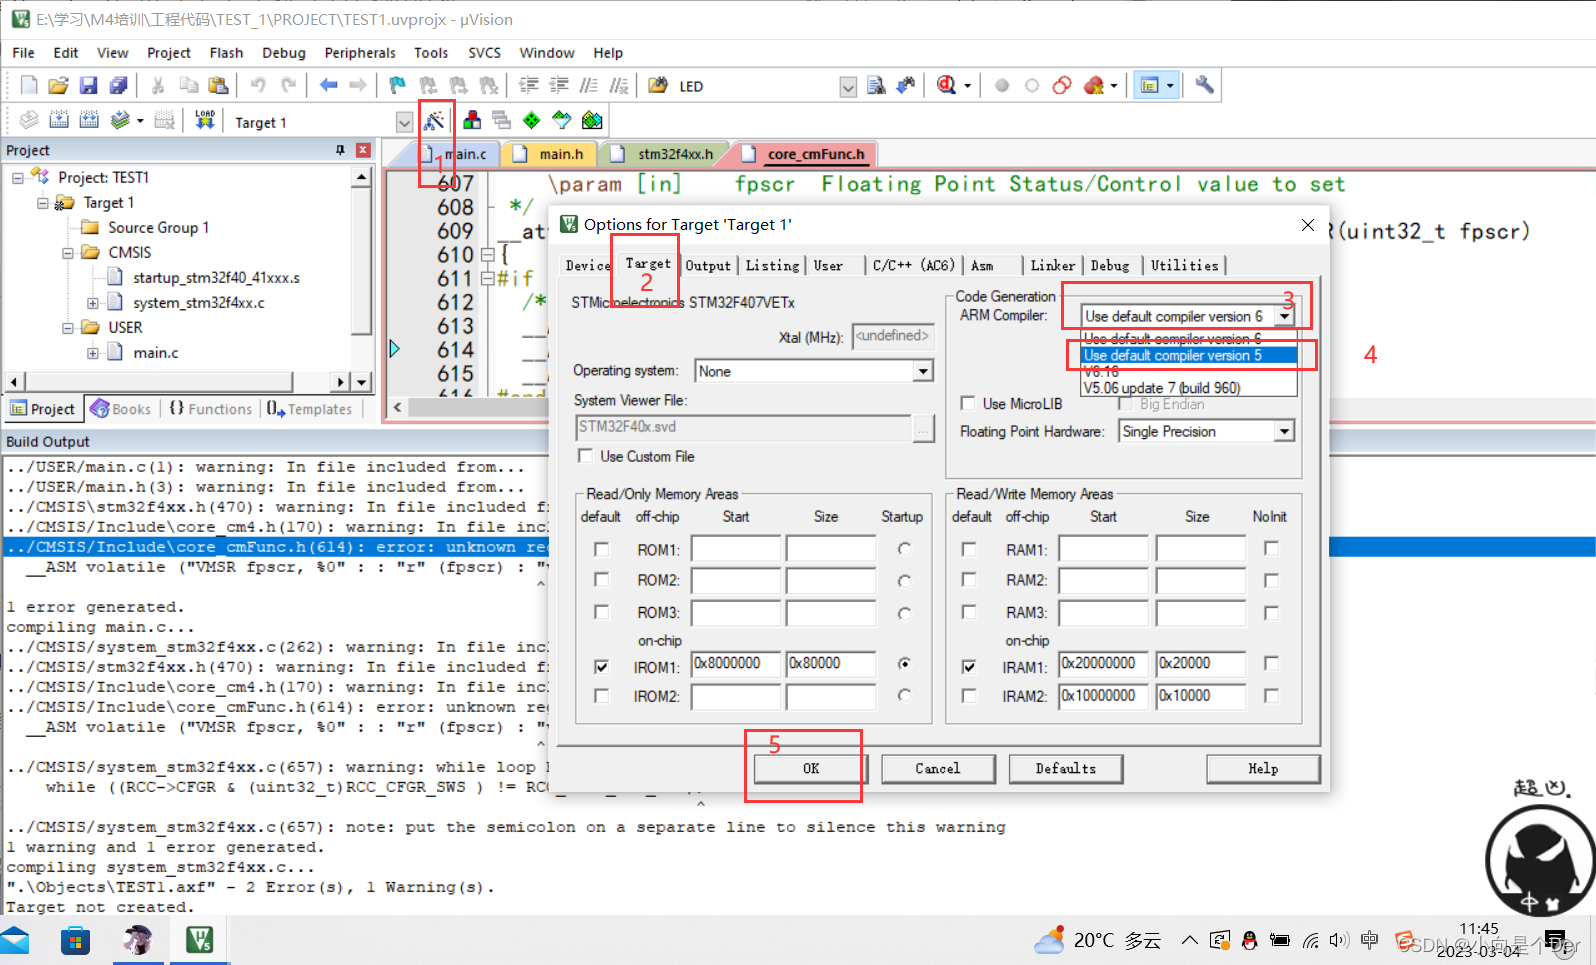This screenshot has width=1596, height=965.
Task: Click the Help button in options dialog
Action: click(1263, 768)
